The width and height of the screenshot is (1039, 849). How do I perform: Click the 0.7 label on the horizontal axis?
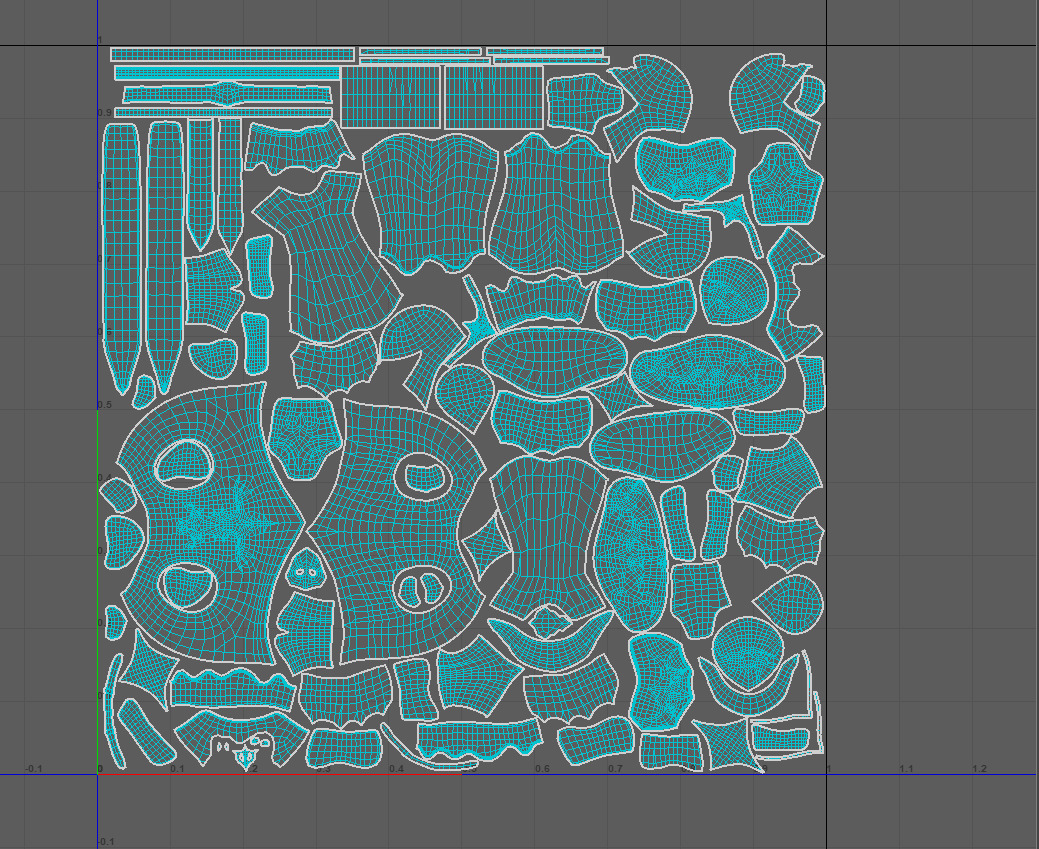(615, 769)
